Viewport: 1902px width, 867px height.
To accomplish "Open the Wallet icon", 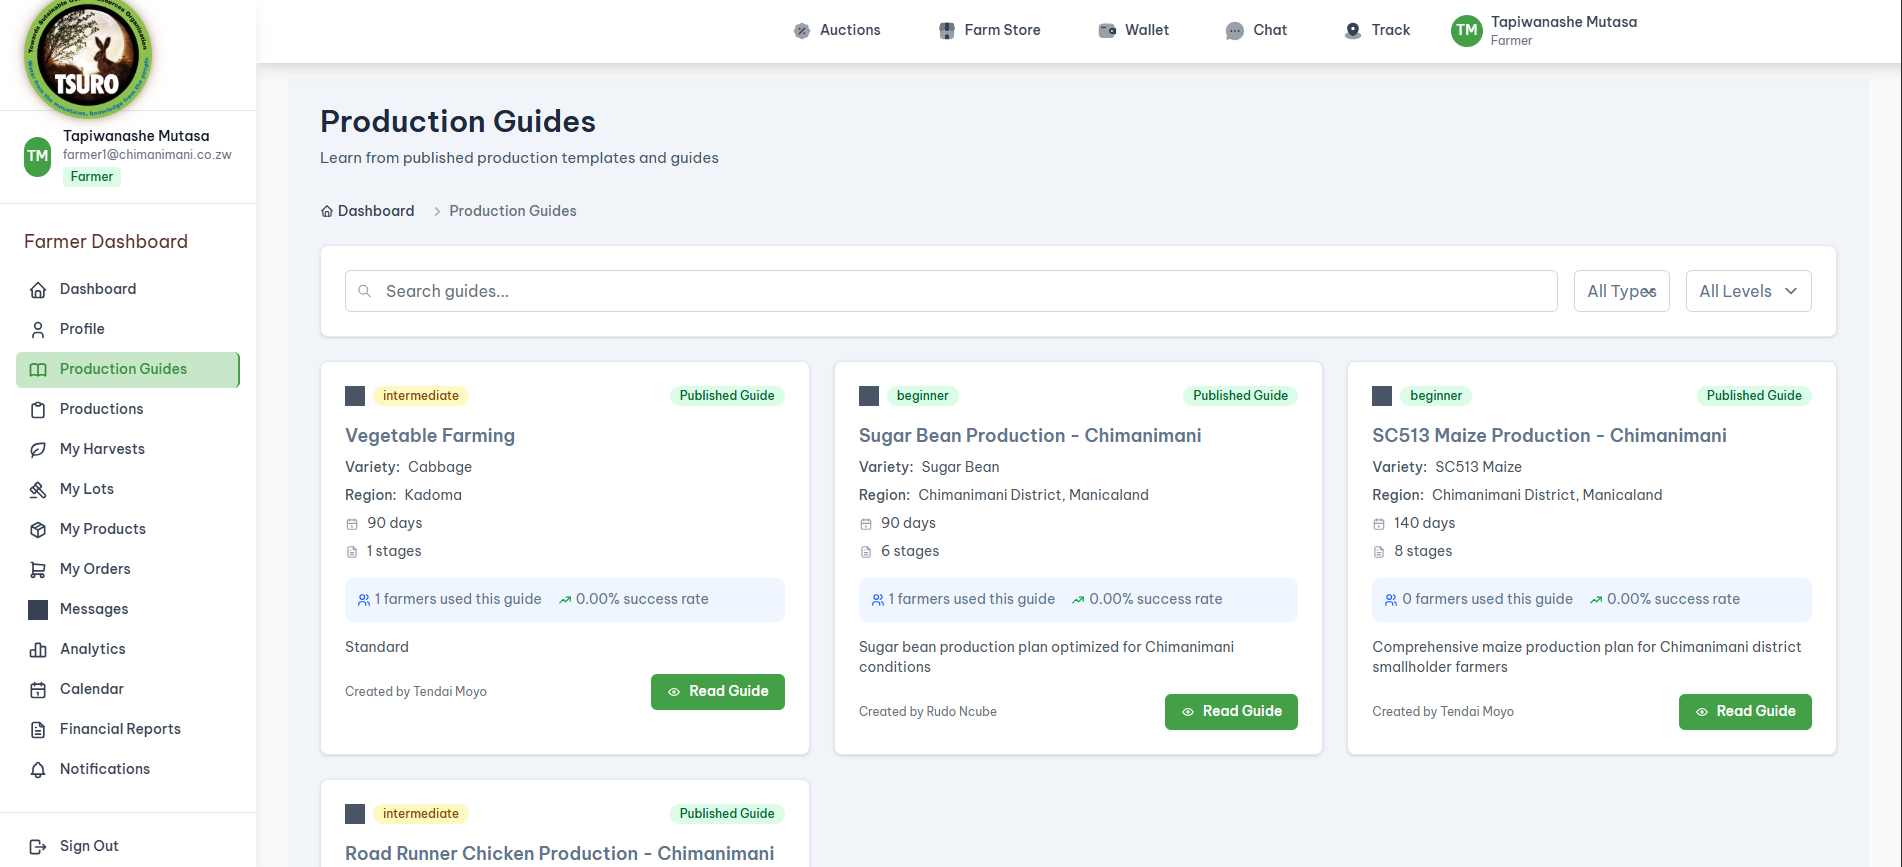I will pos(1107,31).
